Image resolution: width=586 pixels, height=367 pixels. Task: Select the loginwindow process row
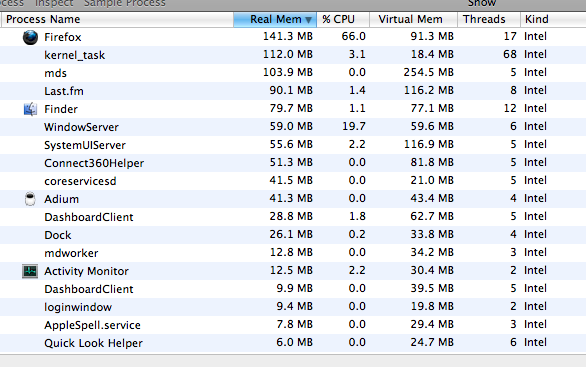click(293, 307)
